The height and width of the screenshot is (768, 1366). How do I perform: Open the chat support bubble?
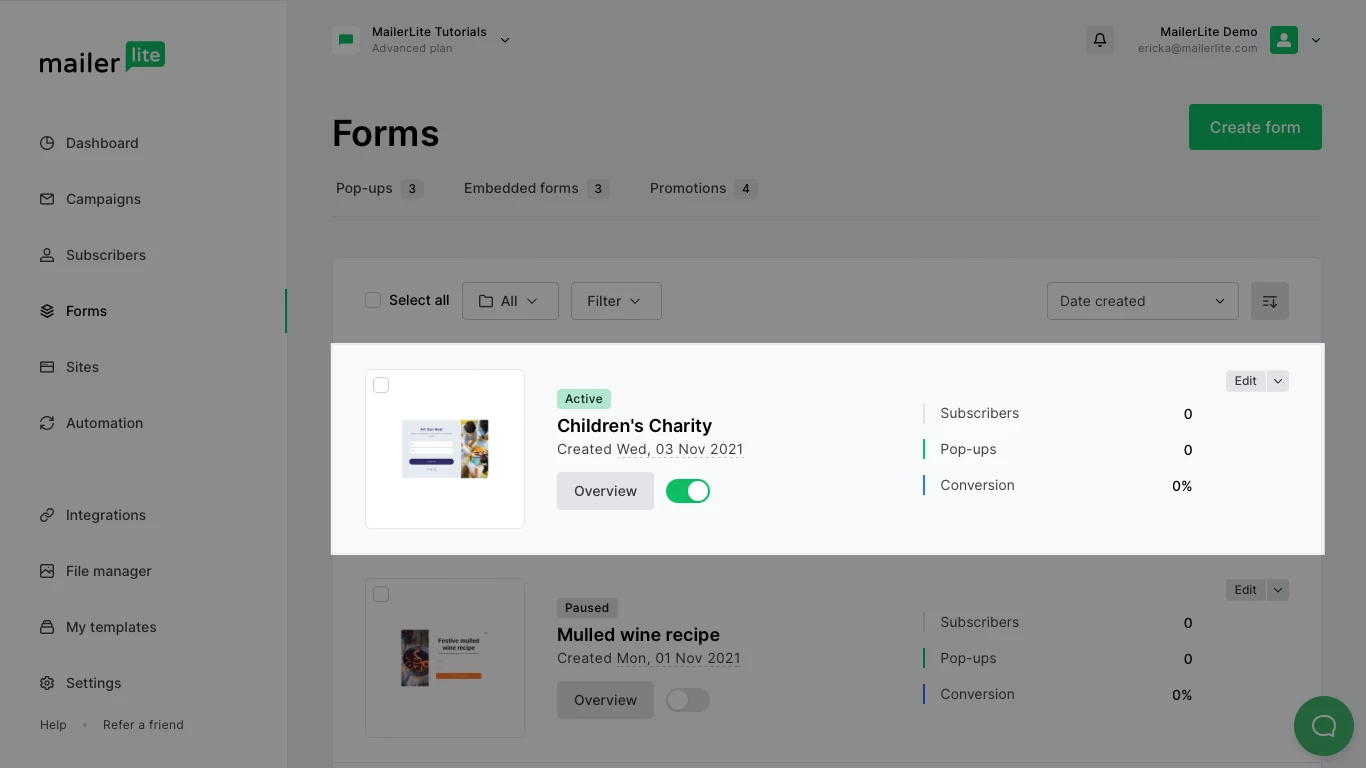[x=1323, y=726]
